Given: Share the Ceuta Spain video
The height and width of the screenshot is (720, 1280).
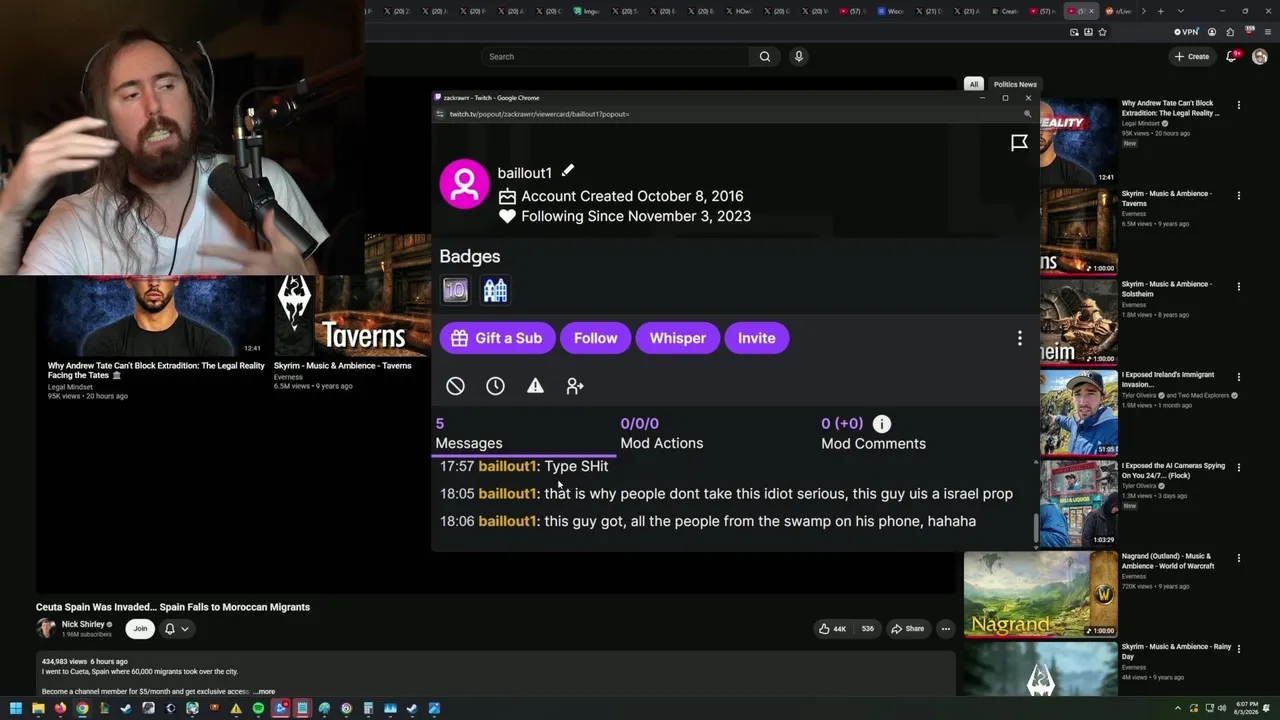Looking at the screenshot, I should tap(908, 629).
